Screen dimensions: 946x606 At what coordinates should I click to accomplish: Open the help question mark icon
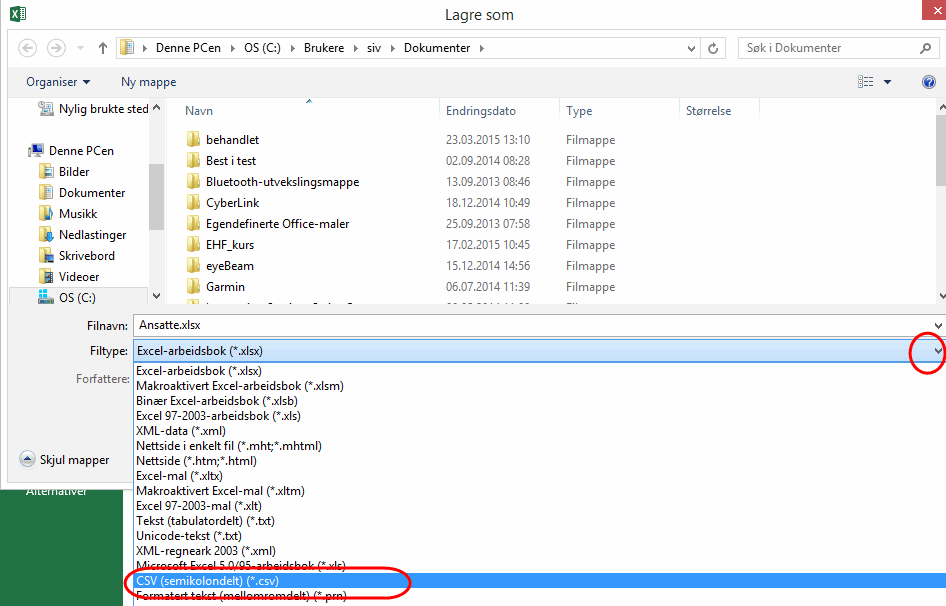[x=928, y=82]
